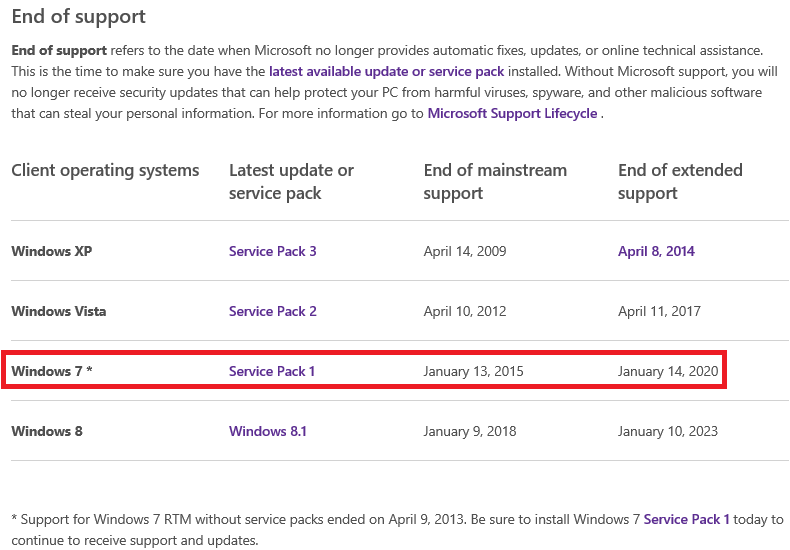Open the Microsoft Support Lifecycle link
Viewport: 790px width, 550px height.
(512, 113)
